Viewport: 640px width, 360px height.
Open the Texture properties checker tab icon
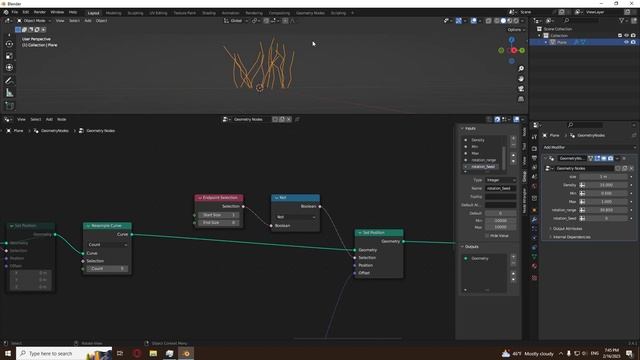[534, 278]
